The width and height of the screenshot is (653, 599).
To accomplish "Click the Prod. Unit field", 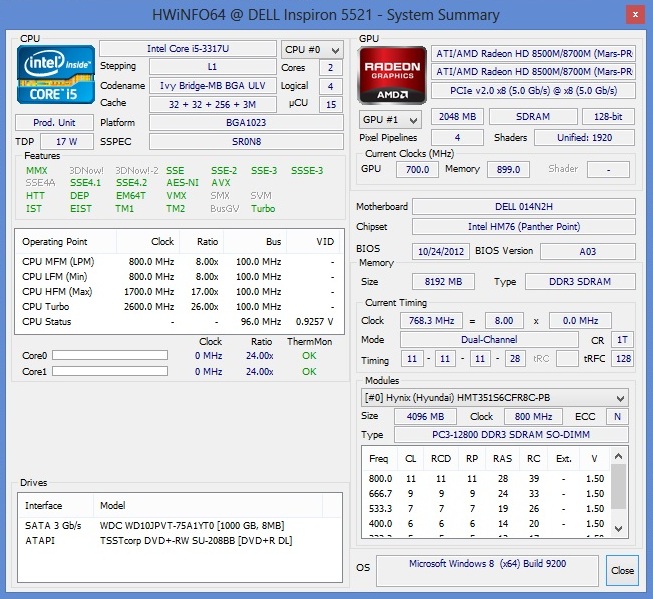I will (54, 122).
